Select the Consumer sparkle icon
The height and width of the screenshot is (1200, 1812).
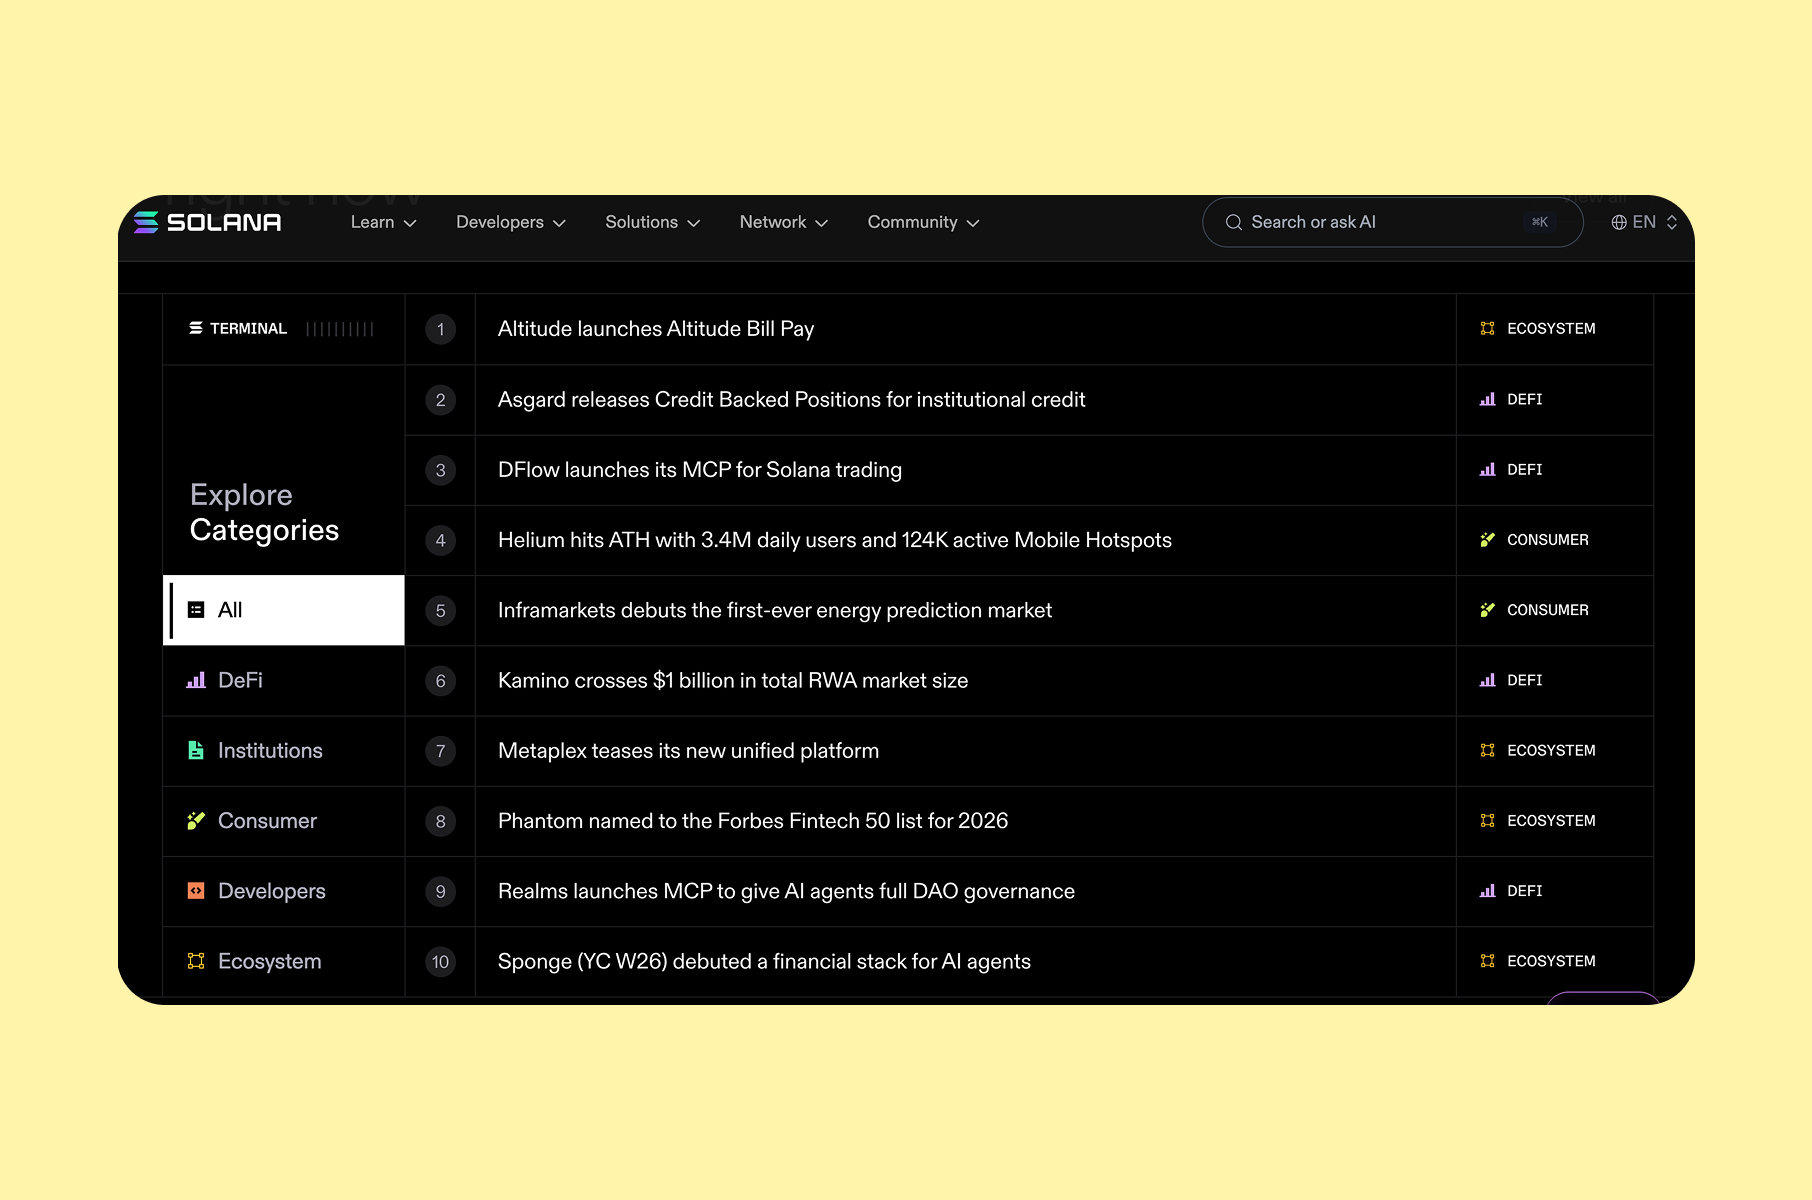tap(196, 821)
